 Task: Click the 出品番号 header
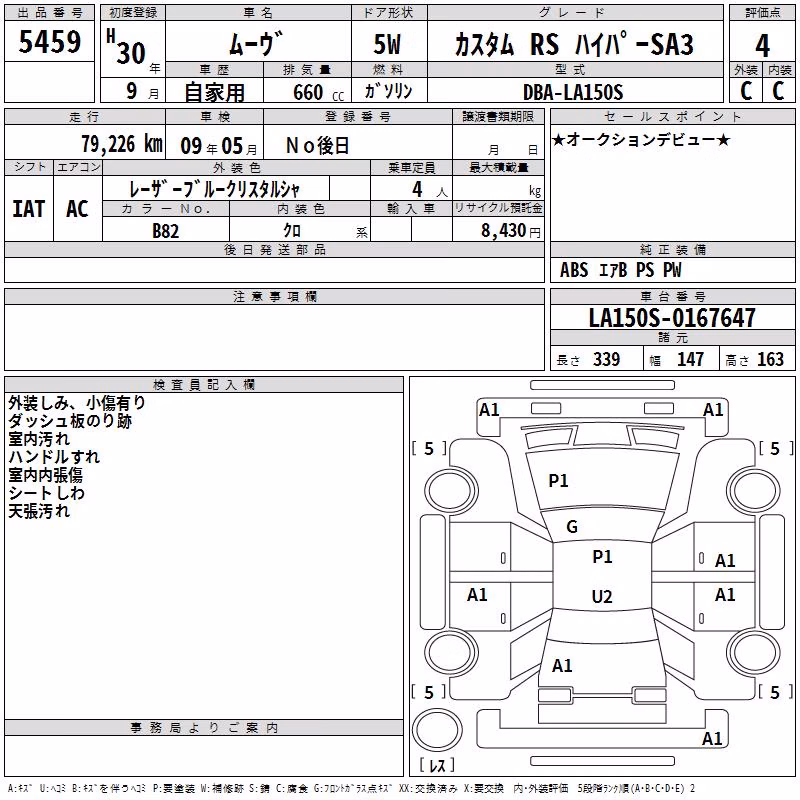[x=49, y=13]
